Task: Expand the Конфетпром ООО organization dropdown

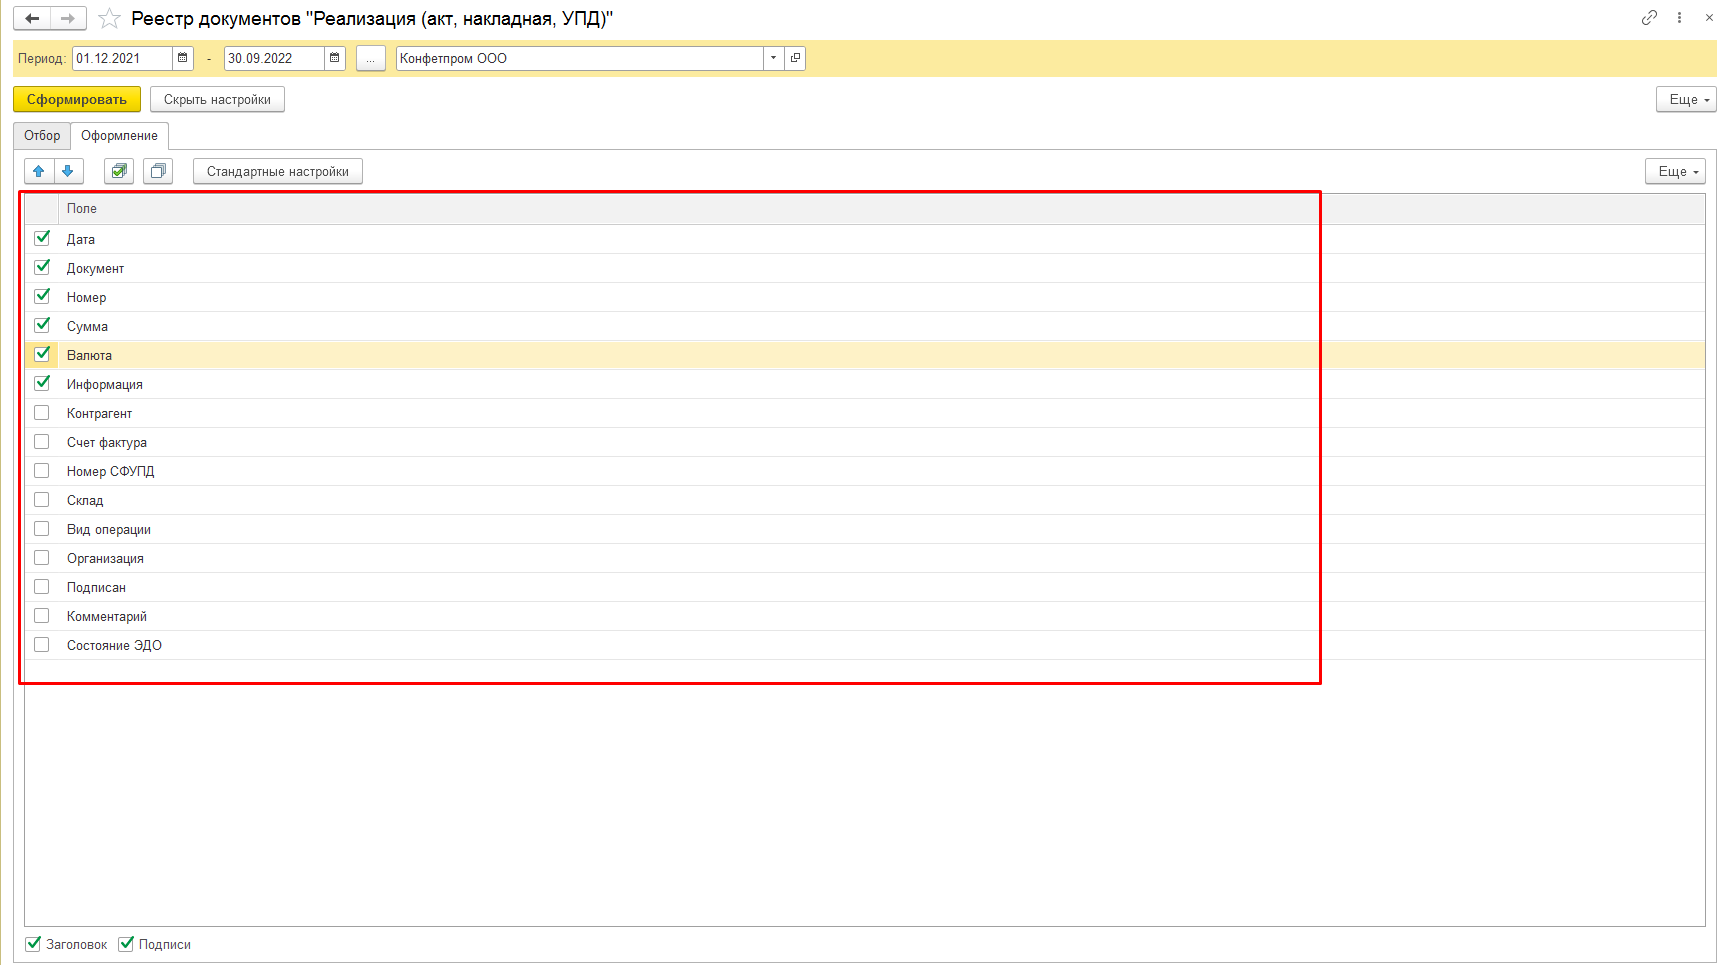Action: pyautogui.click(x=773, y=58)
